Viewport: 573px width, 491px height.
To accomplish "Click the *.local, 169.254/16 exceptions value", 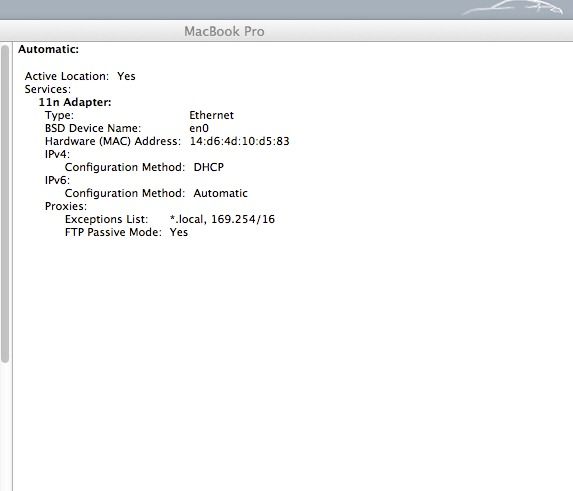I will pos(222,219).
